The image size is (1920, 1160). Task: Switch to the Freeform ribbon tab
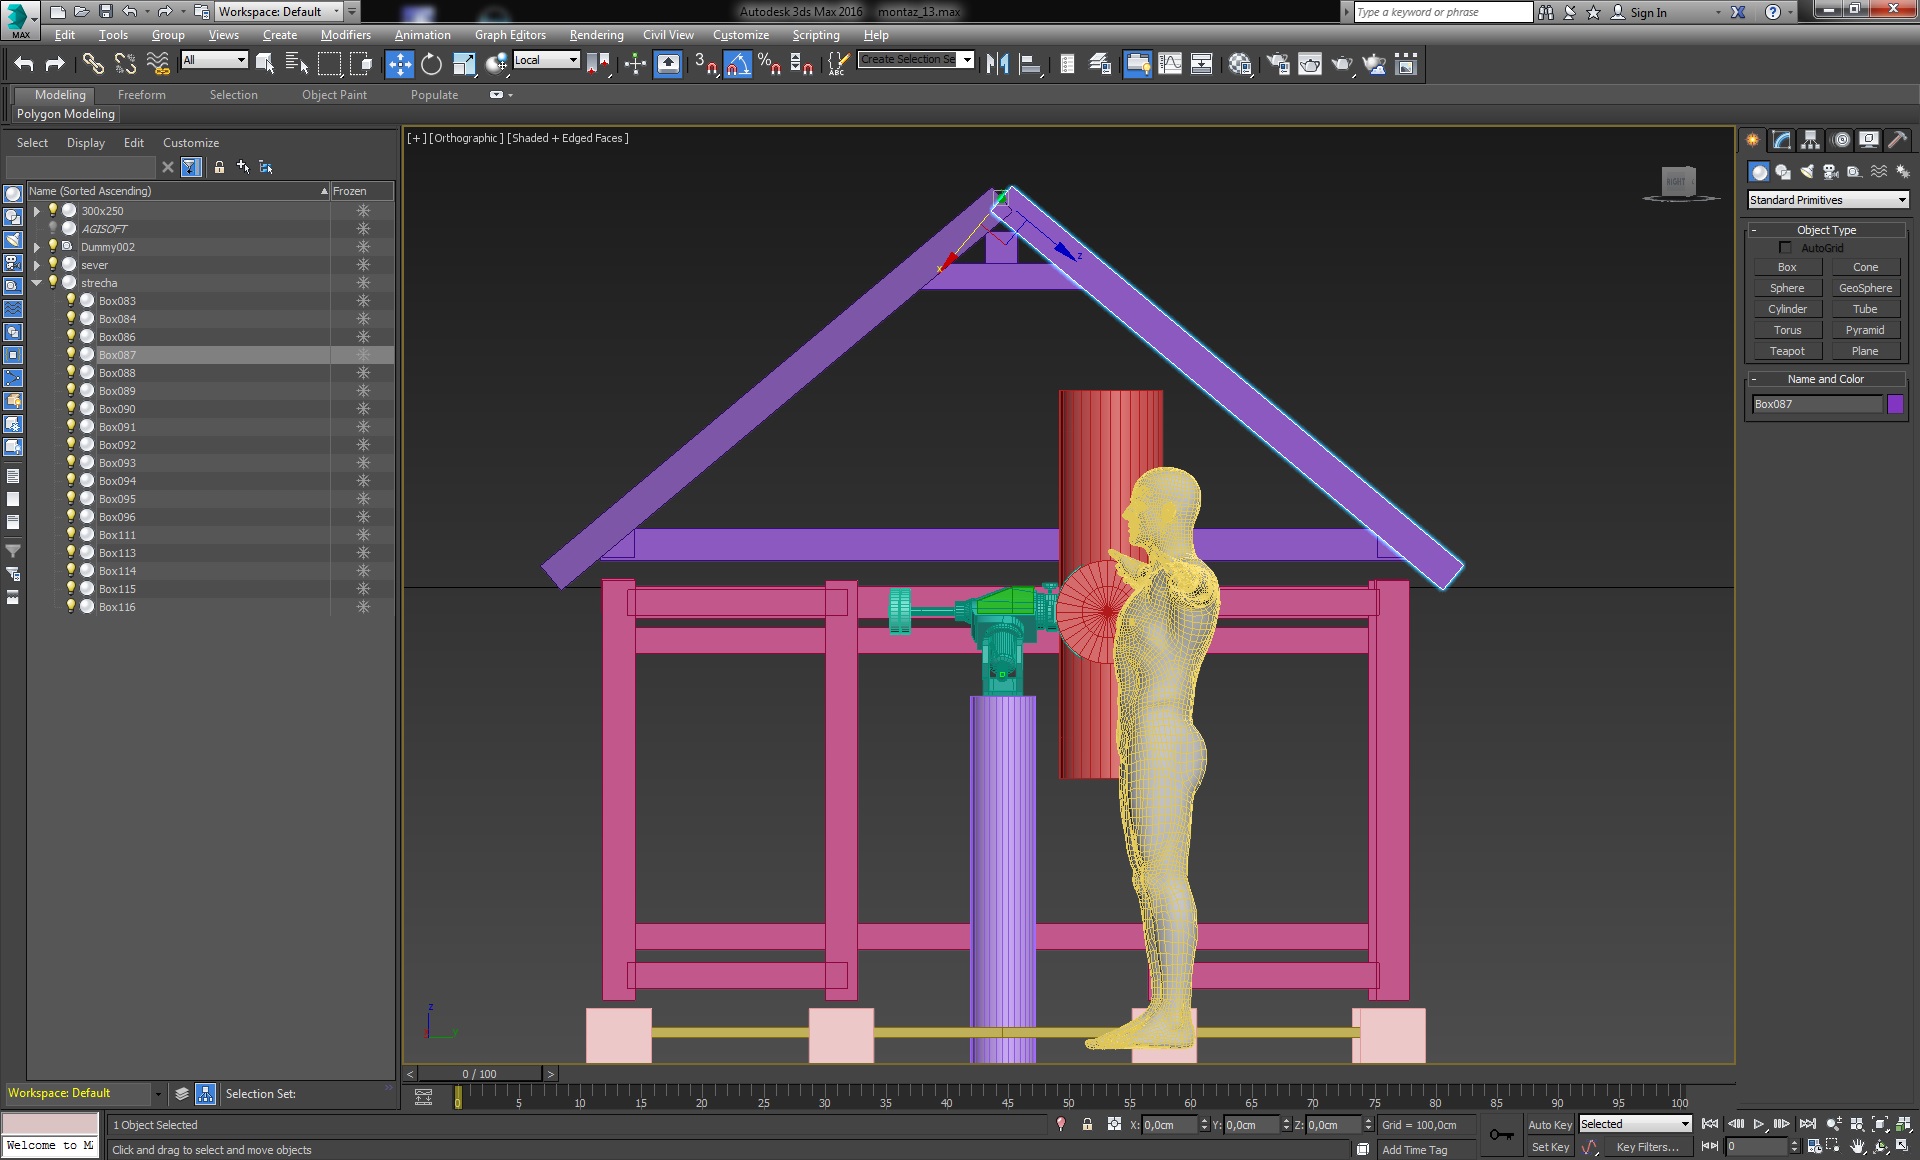coord(141,95)
